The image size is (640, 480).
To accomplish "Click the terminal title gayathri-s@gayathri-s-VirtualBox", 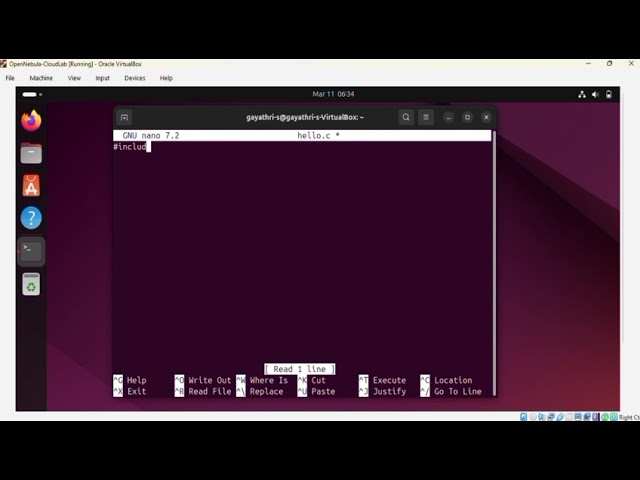I will 304,118.
